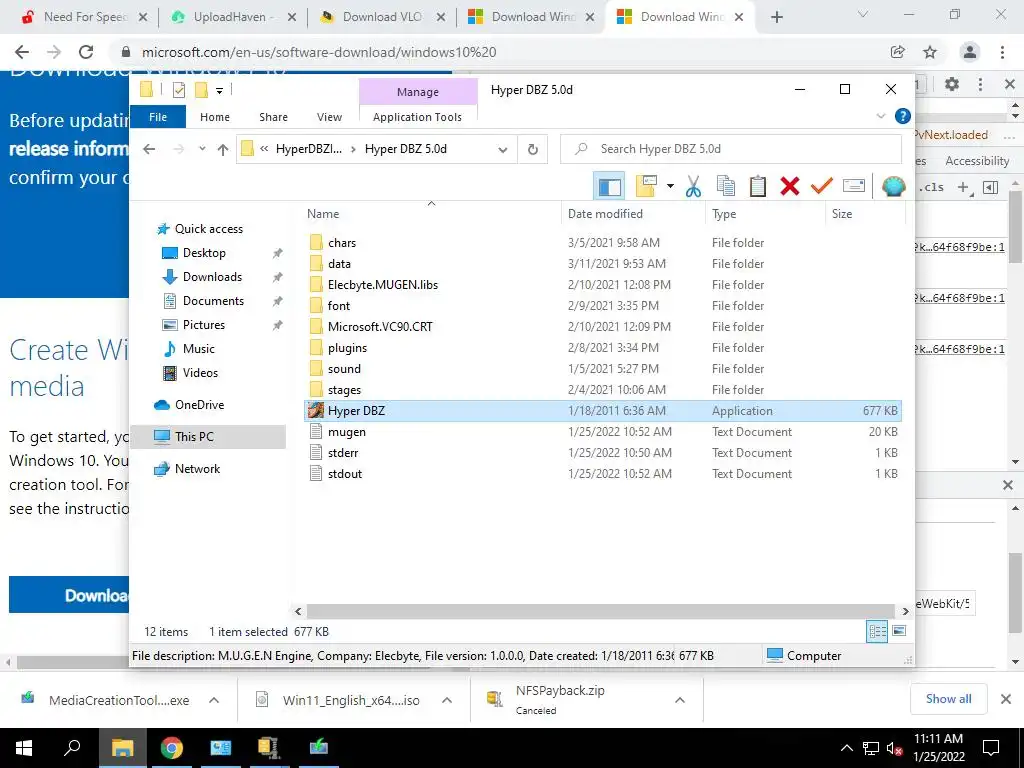This screenshot has width=1024, height=768.
Task: Cut the selection with the scissors icon
Action: coord(694,187)
